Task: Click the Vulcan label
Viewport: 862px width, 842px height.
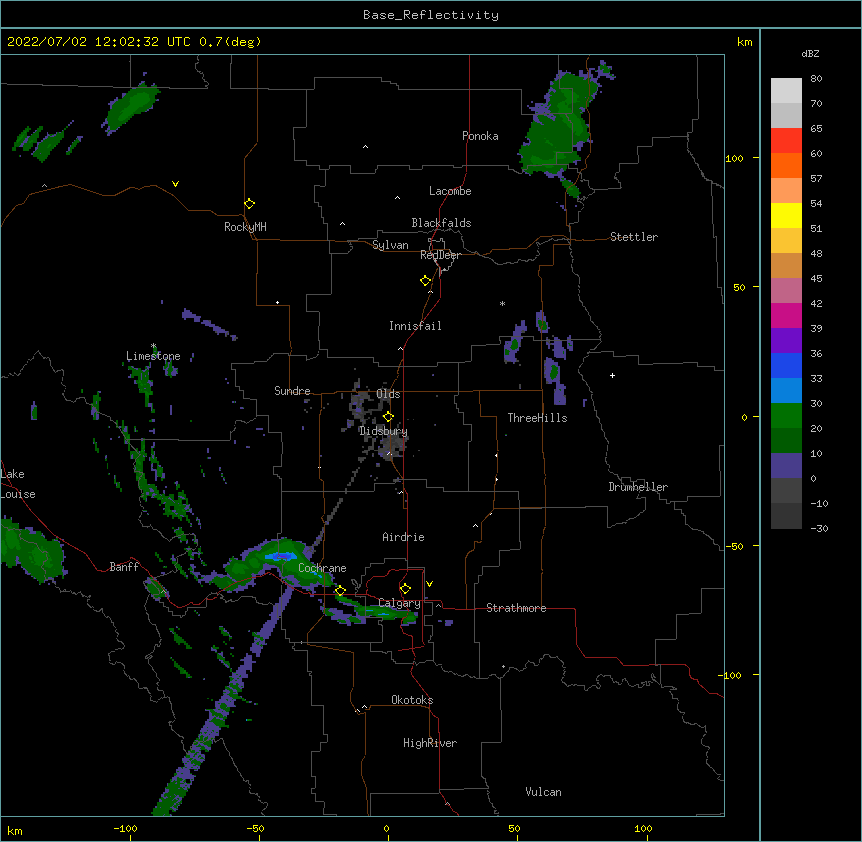Action: 543,792
